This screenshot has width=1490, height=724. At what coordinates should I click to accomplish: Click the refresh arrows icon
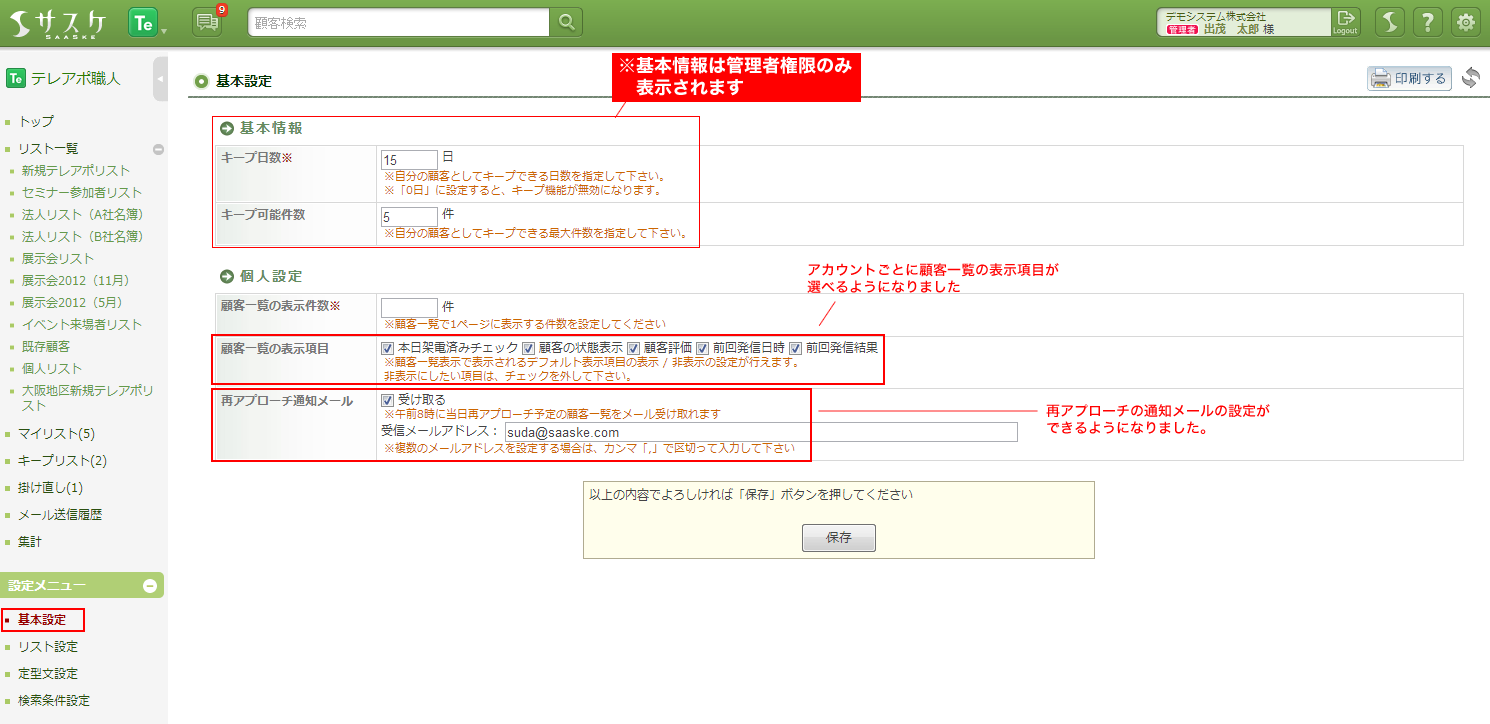click(x=1470, y=78)
